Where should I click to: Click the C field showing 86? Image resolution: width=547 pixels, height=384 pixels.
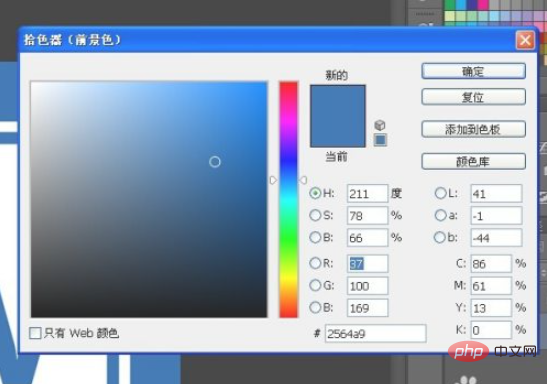click(x=491, y=264)
